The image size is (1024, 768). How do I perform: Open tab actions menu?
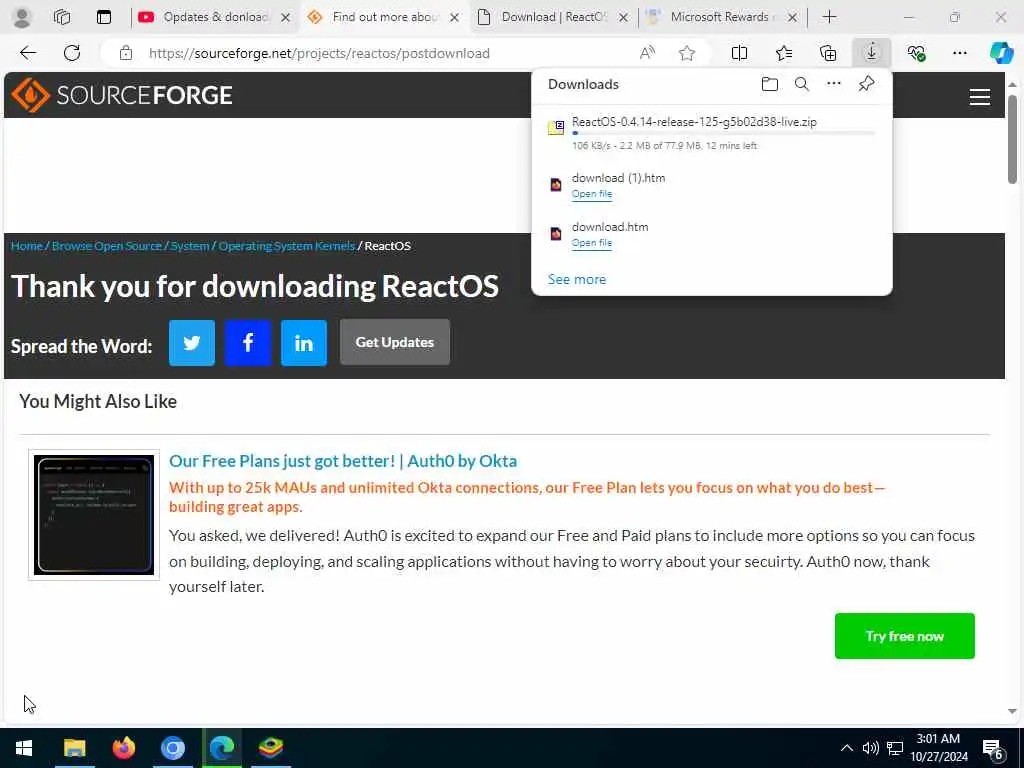point(104,17)
